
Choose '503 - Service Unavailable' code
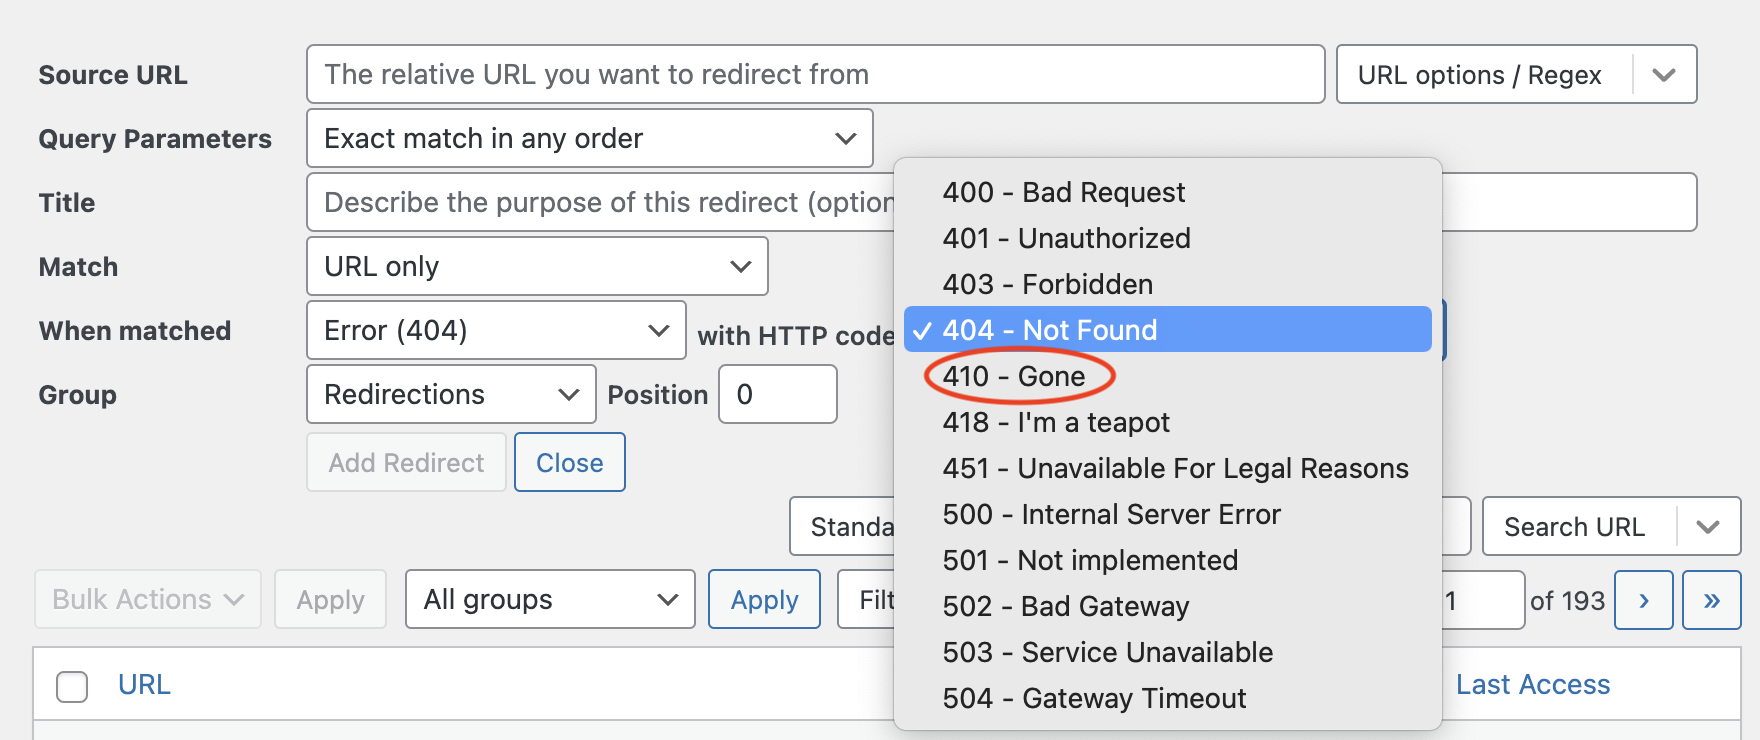pos(1107,653)
